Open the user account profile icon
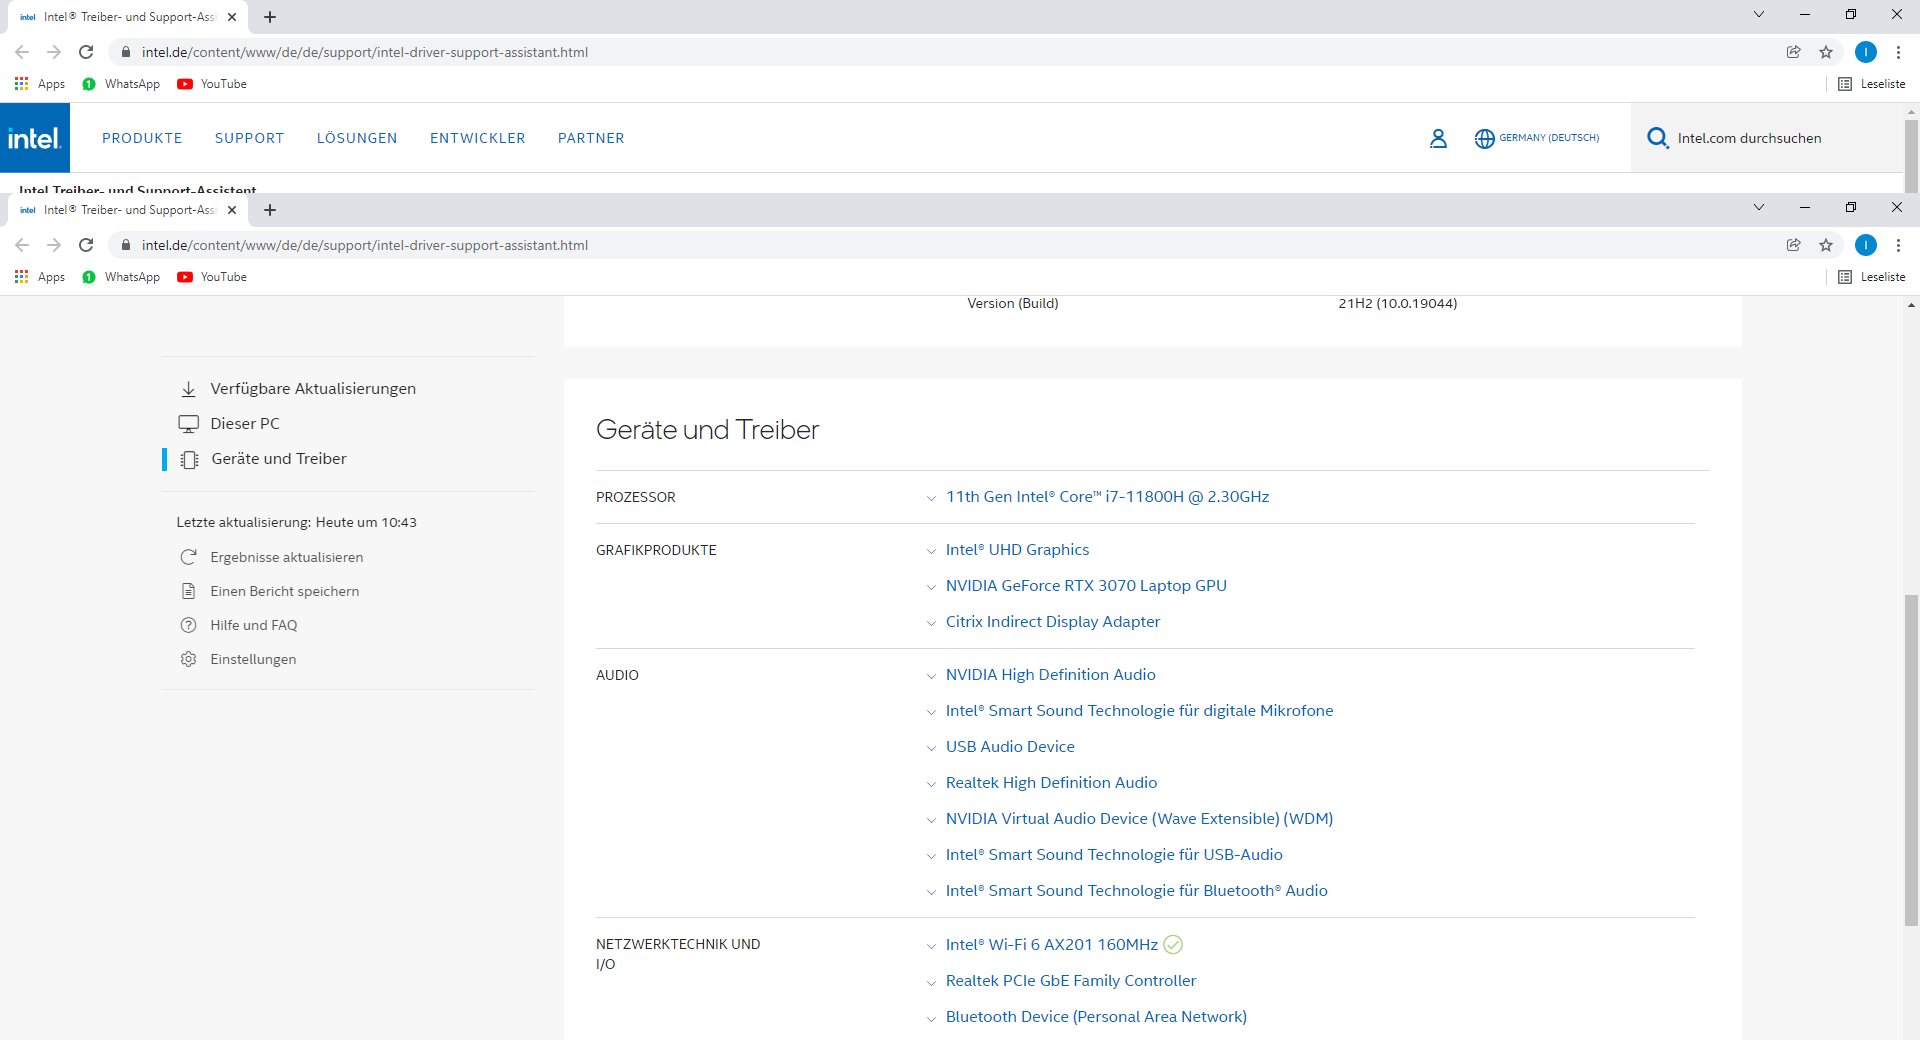 pos(1438,139)
